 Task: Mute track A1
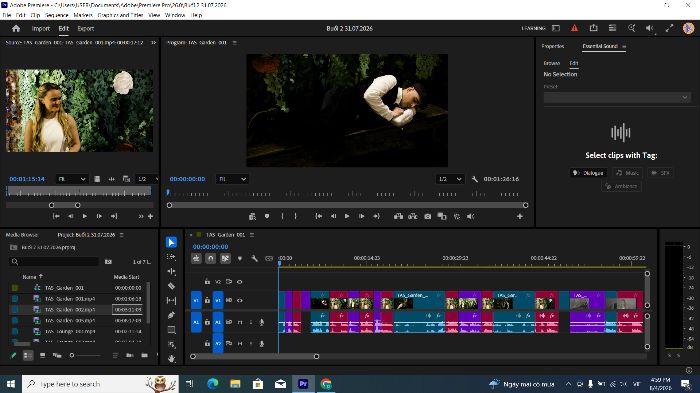(240, 322)
